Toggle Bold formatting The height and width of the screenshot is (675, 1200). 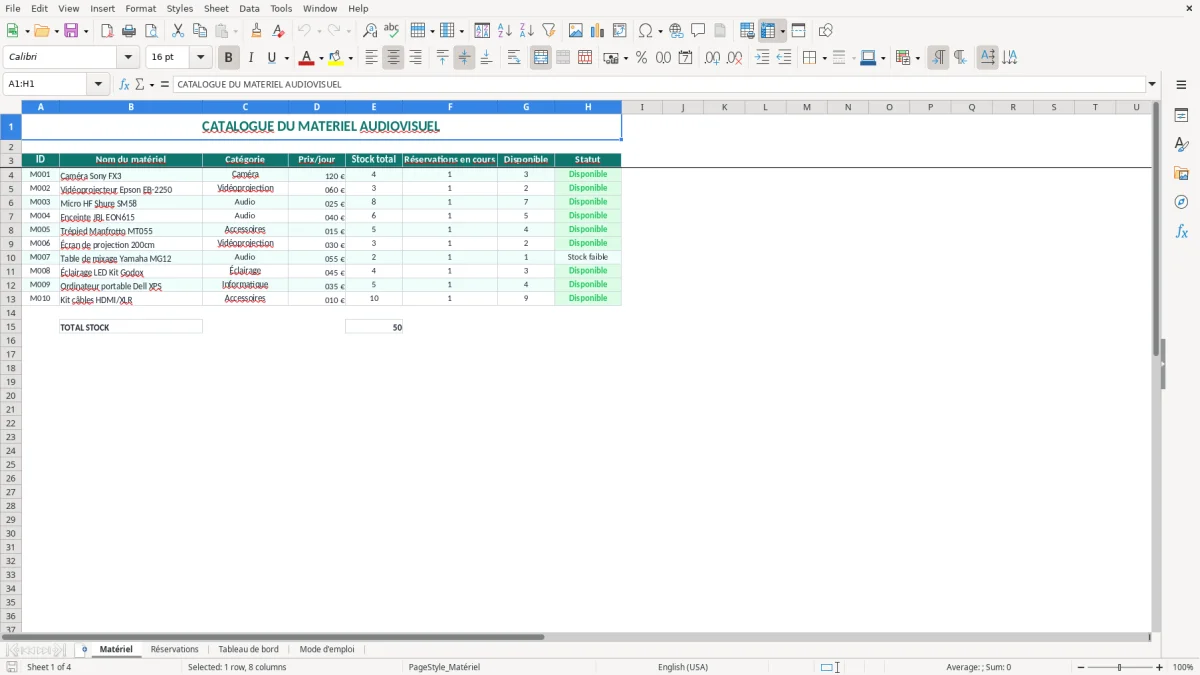(x=229, y=58)
